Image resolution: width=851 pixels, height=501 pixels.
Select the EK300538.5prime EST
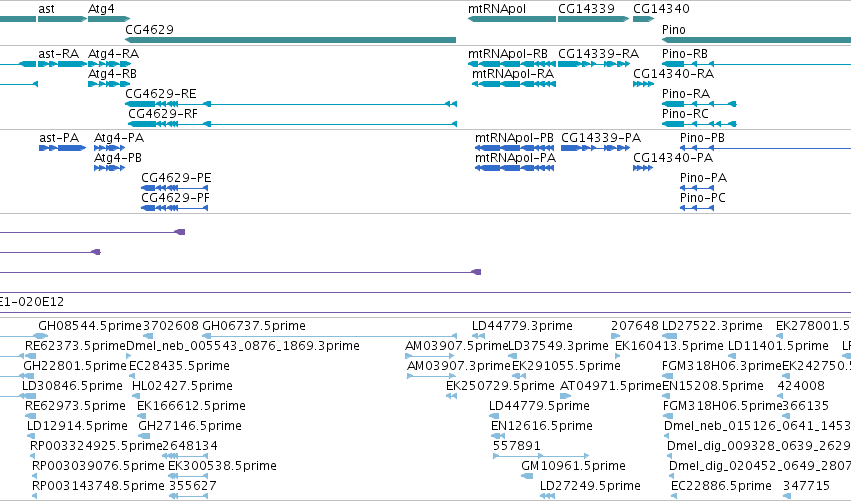point(223,466)
